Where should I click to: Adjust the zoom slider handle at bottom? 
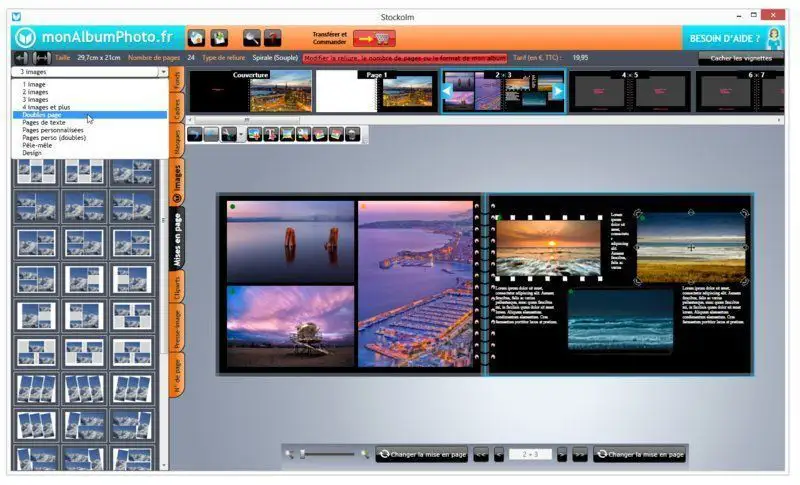[x=303, y=454]
